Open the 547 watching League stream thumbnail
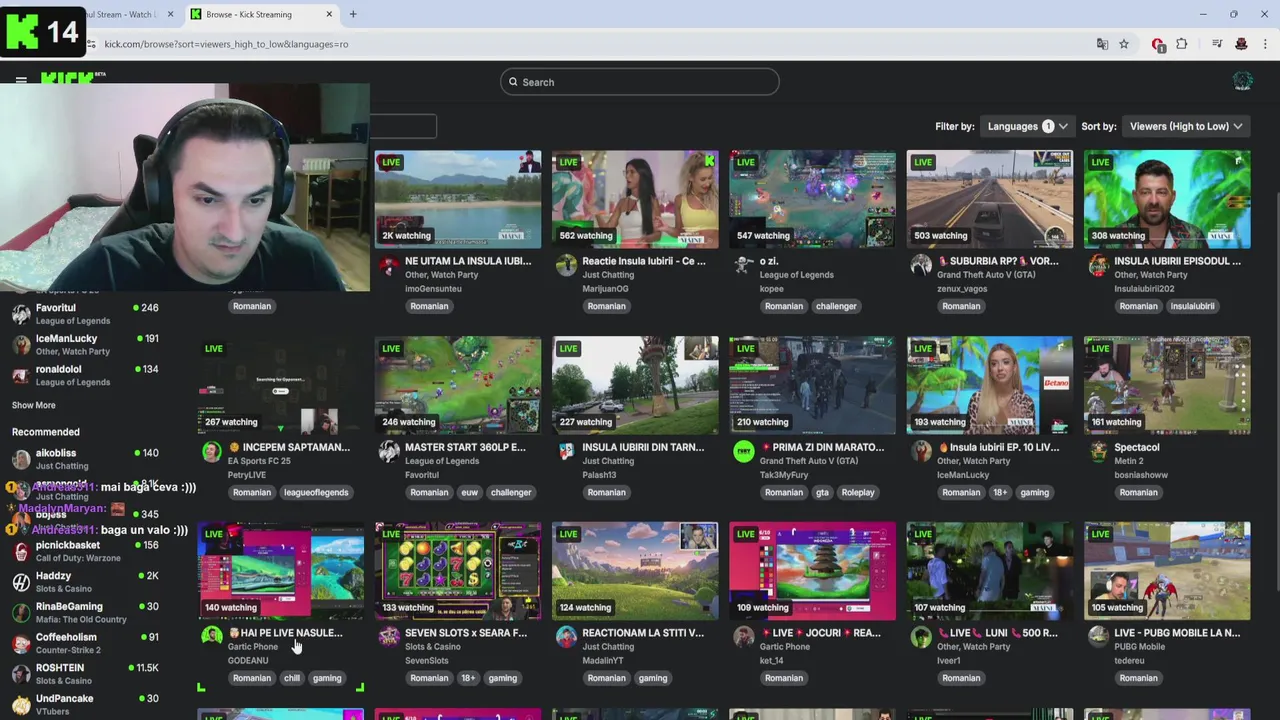Image resolution: width=1280 pixels, height=720 pixels. (x=812, y=199)
